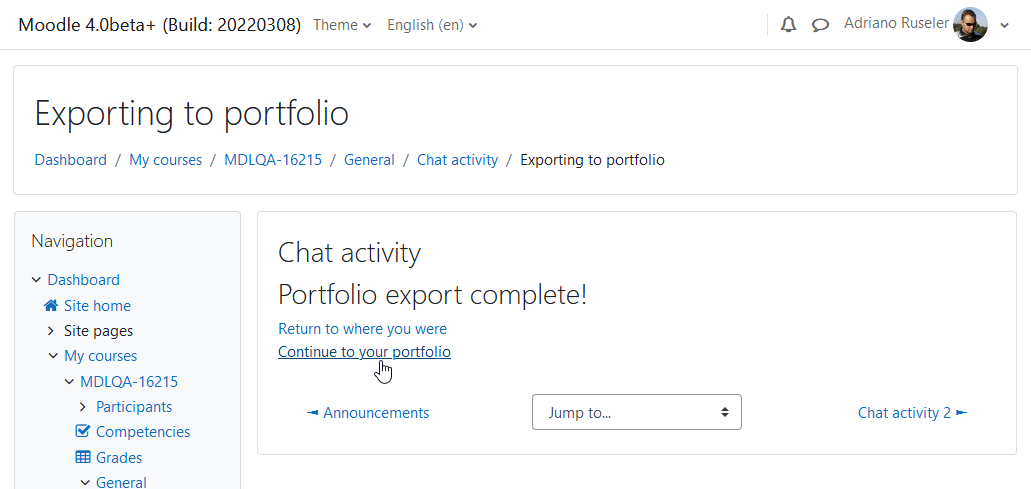Image resolution: width=1031 pixels, height=489 pixels.
Task: Open MDLQA-16215 in the breadcrumb
Action: [x=273, y=160]
